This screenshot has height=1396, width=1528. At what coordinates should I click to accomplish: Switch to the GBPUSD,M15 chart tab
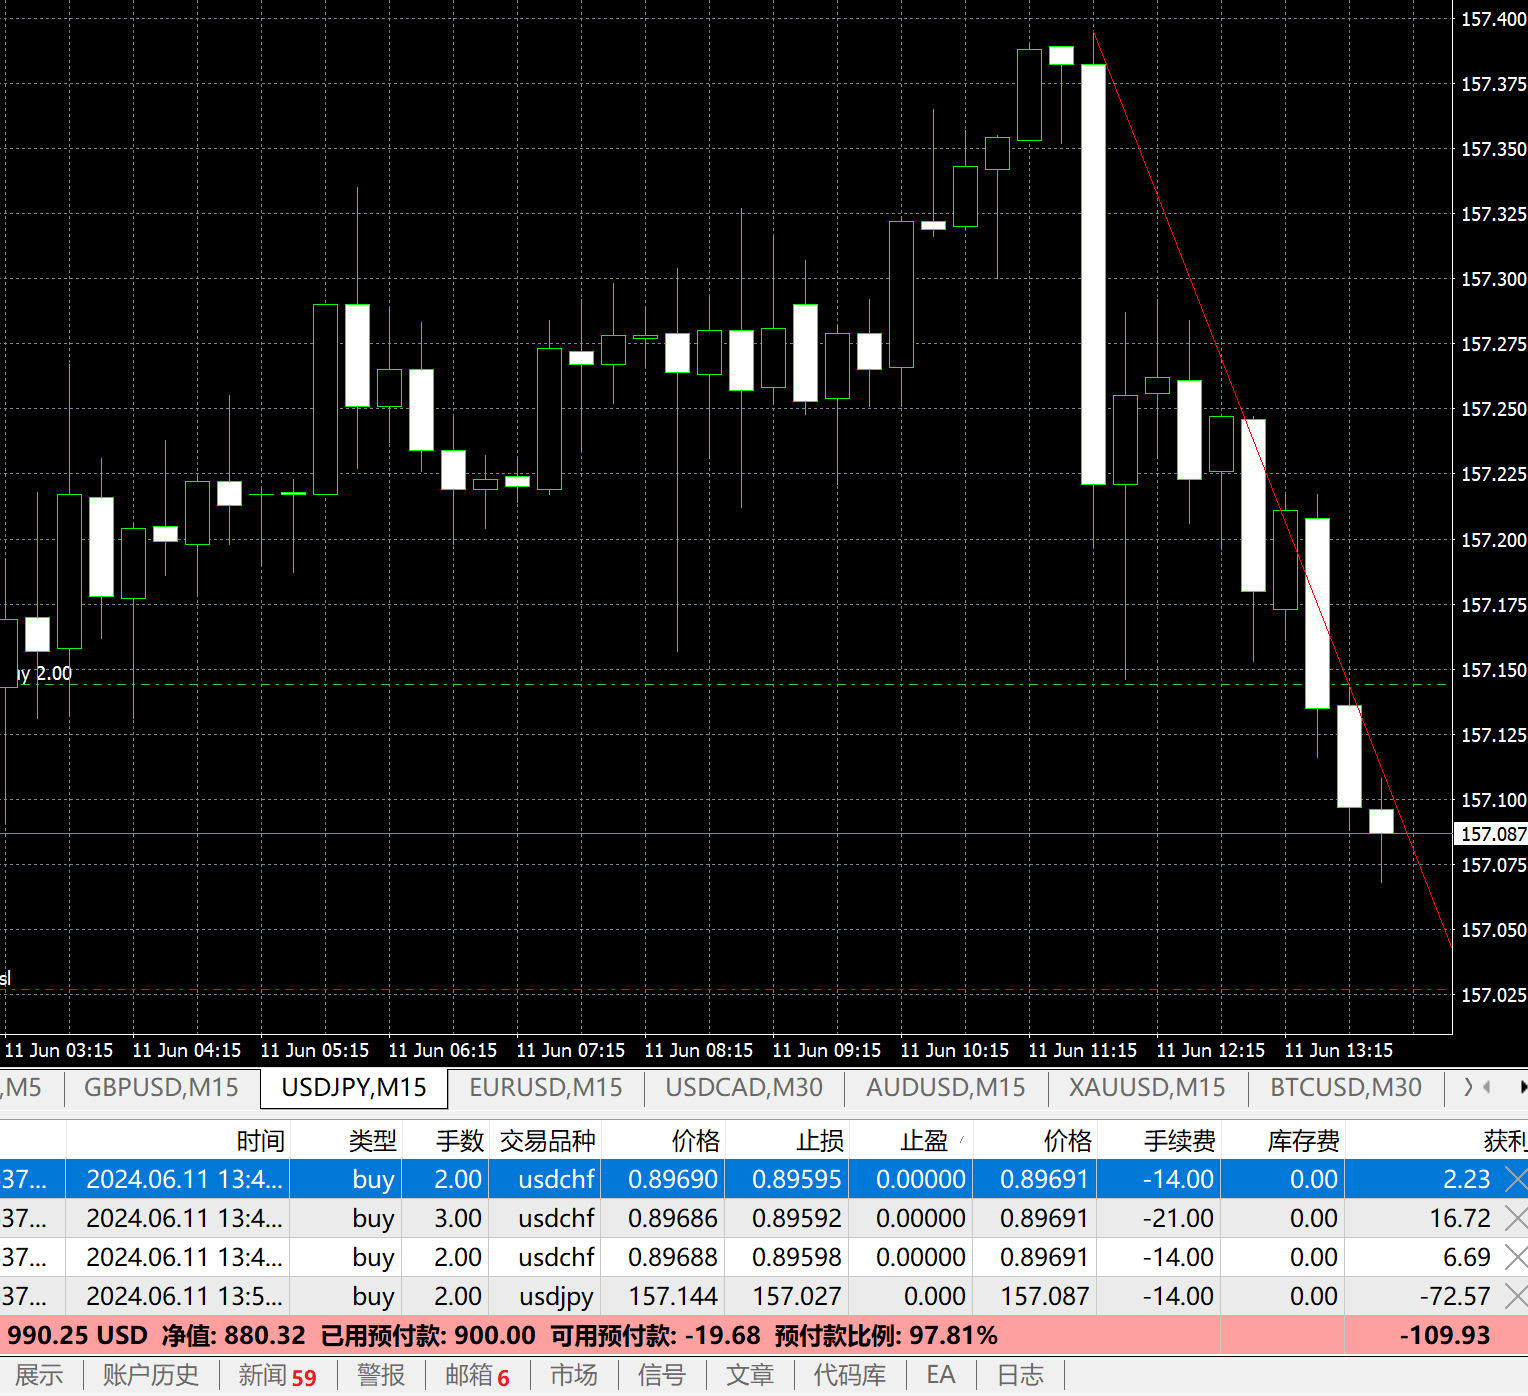point(161,1087)
